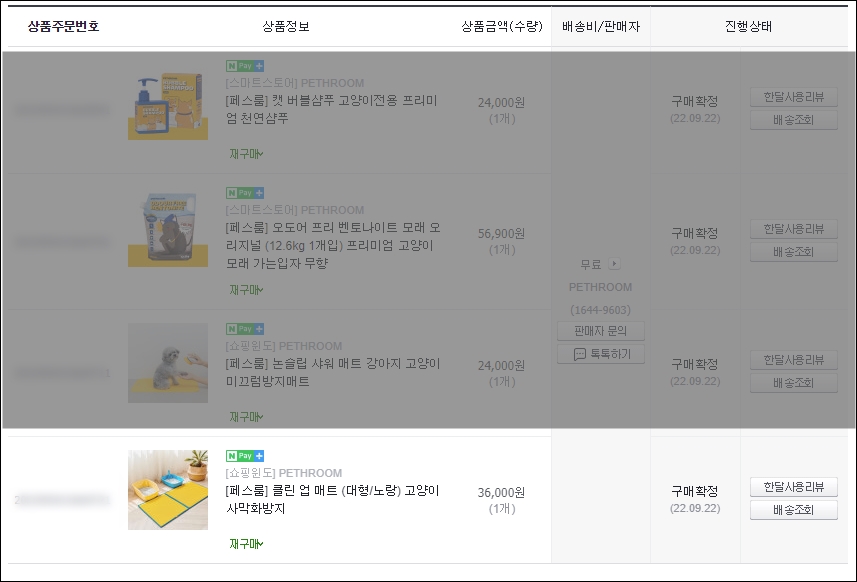Open 캣 버블샴푸 고양이전용 product title link
The height and width of the screenshot is (582, 857).
(331, 109)
